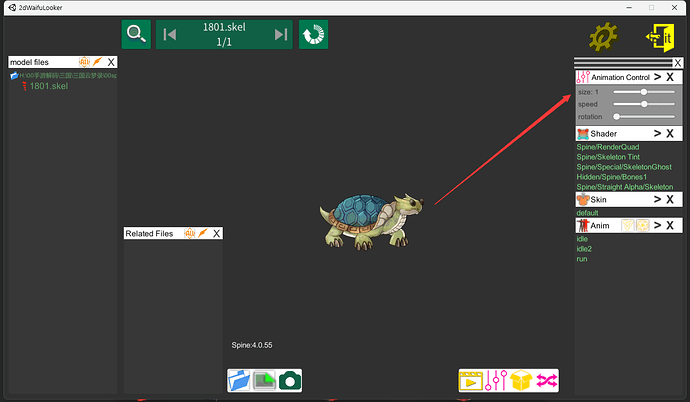Viewport: 690px width, 402px height.
Task: Open folder with the blue folder icon
Action: 239,380
